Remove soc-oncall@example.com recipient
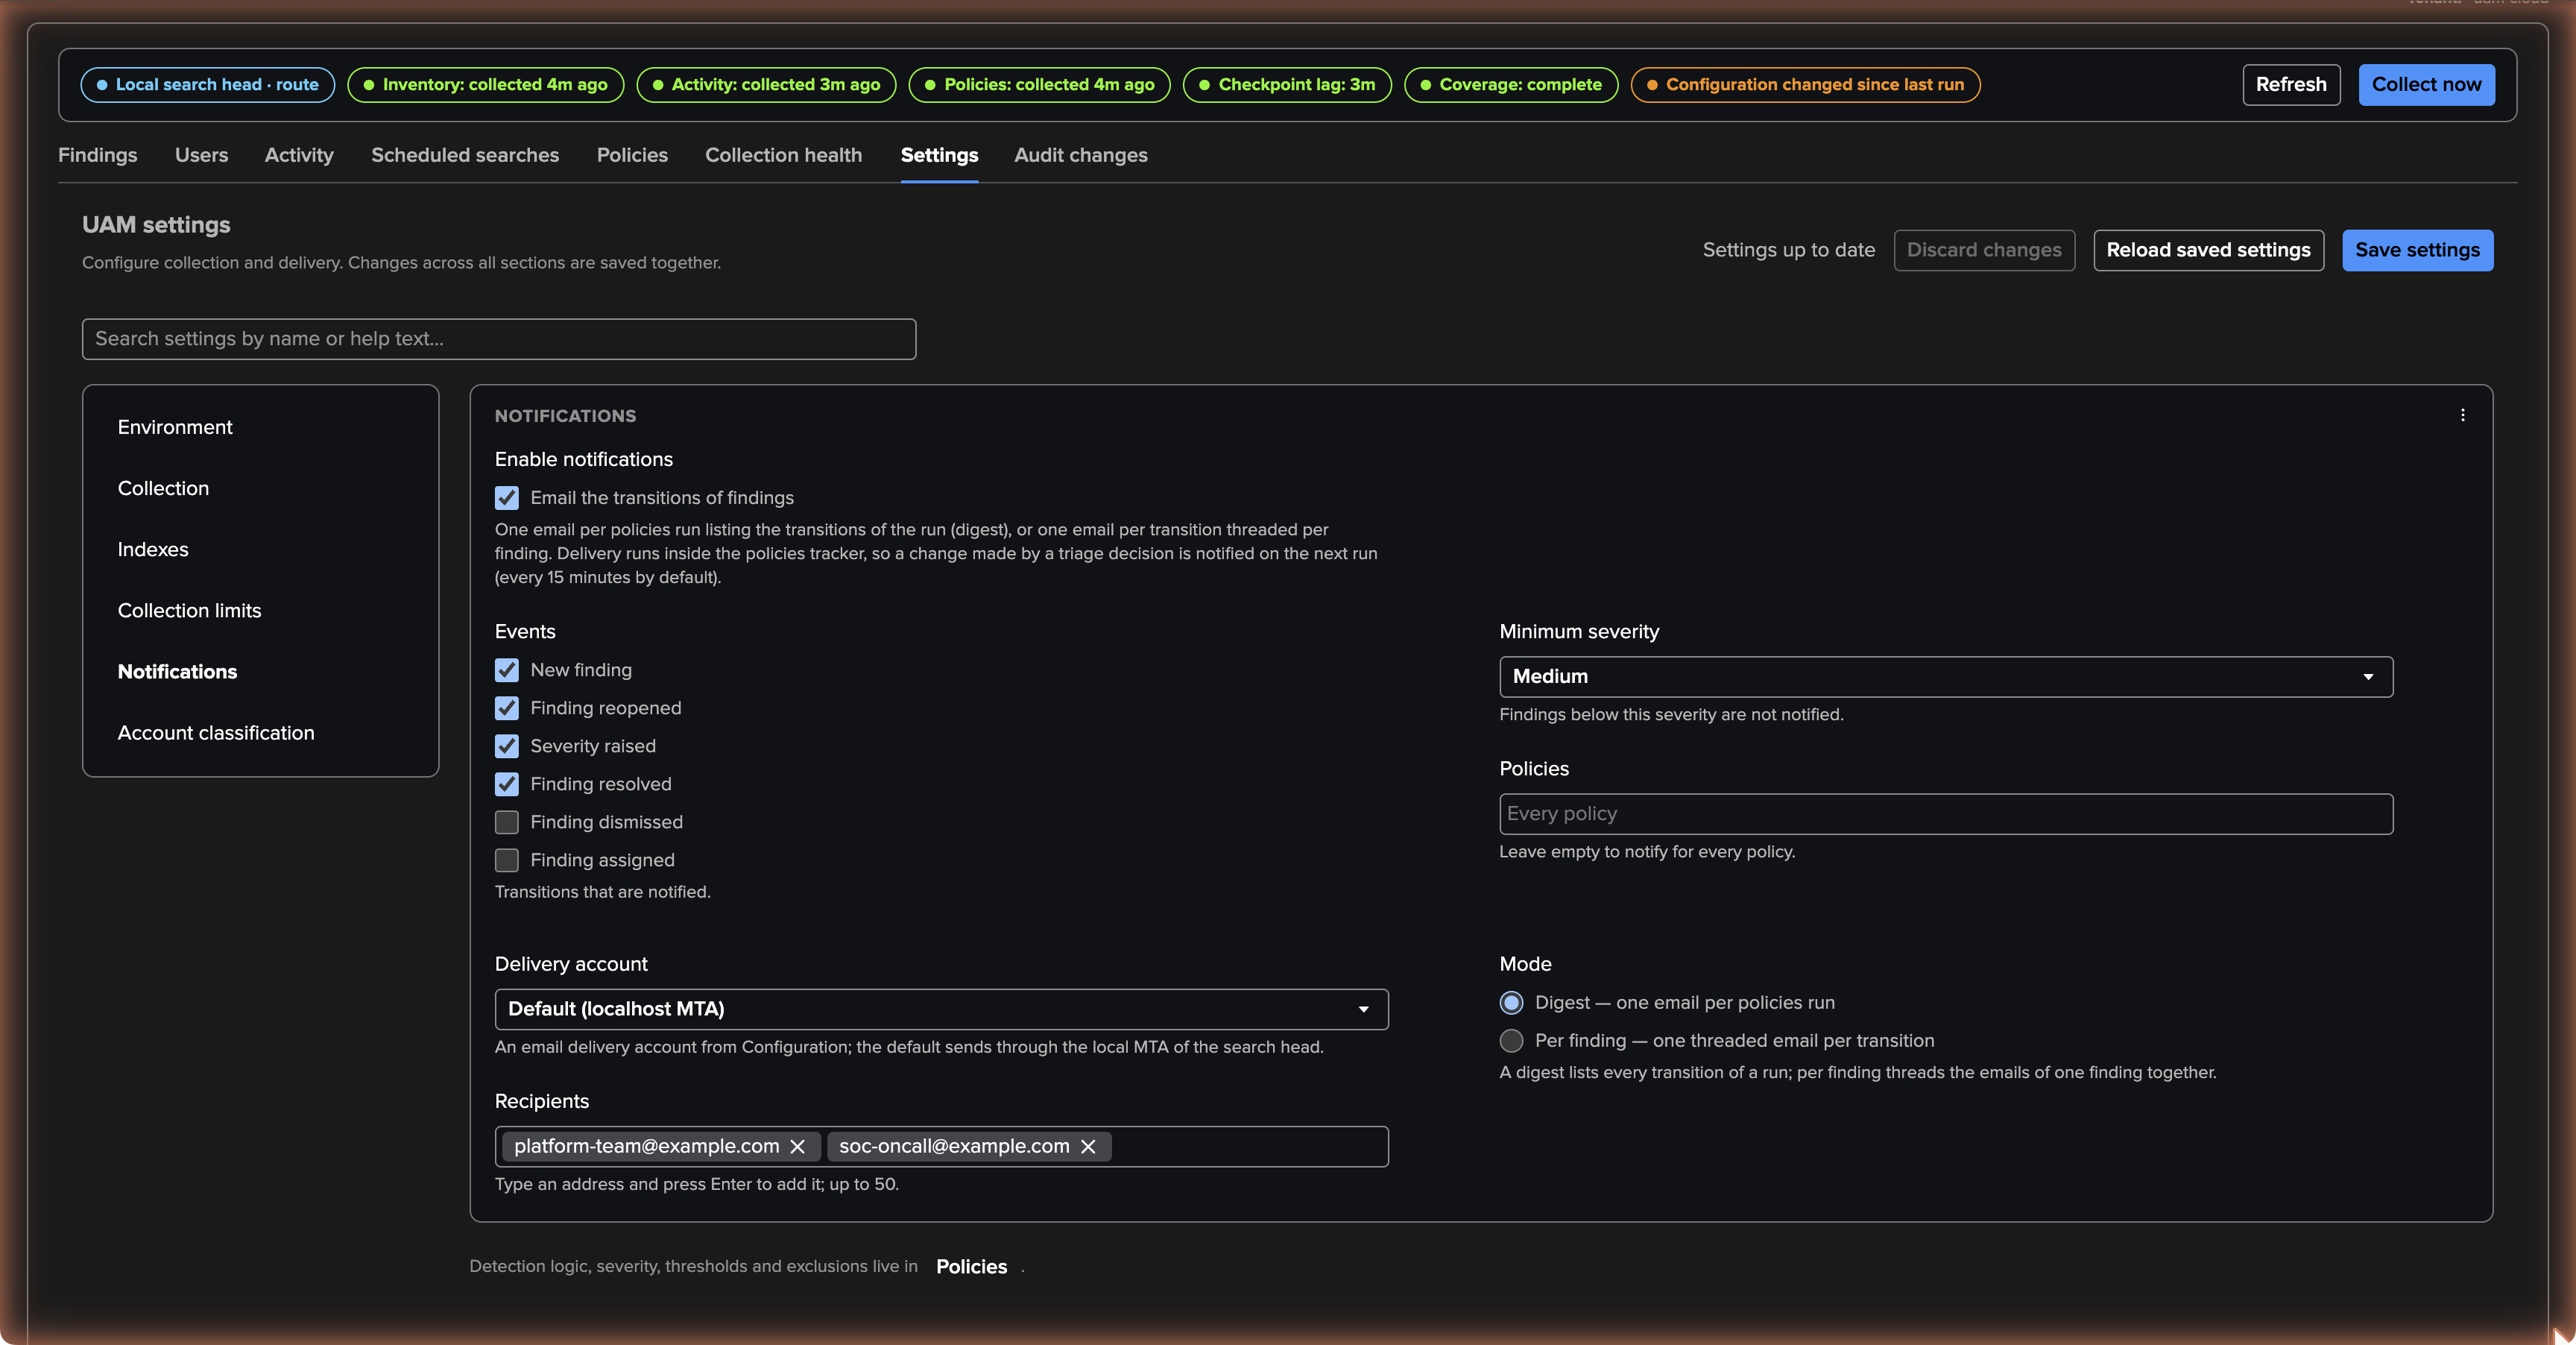Viewport: 2576px width, 1345px height. (x=1088, y=1146)
